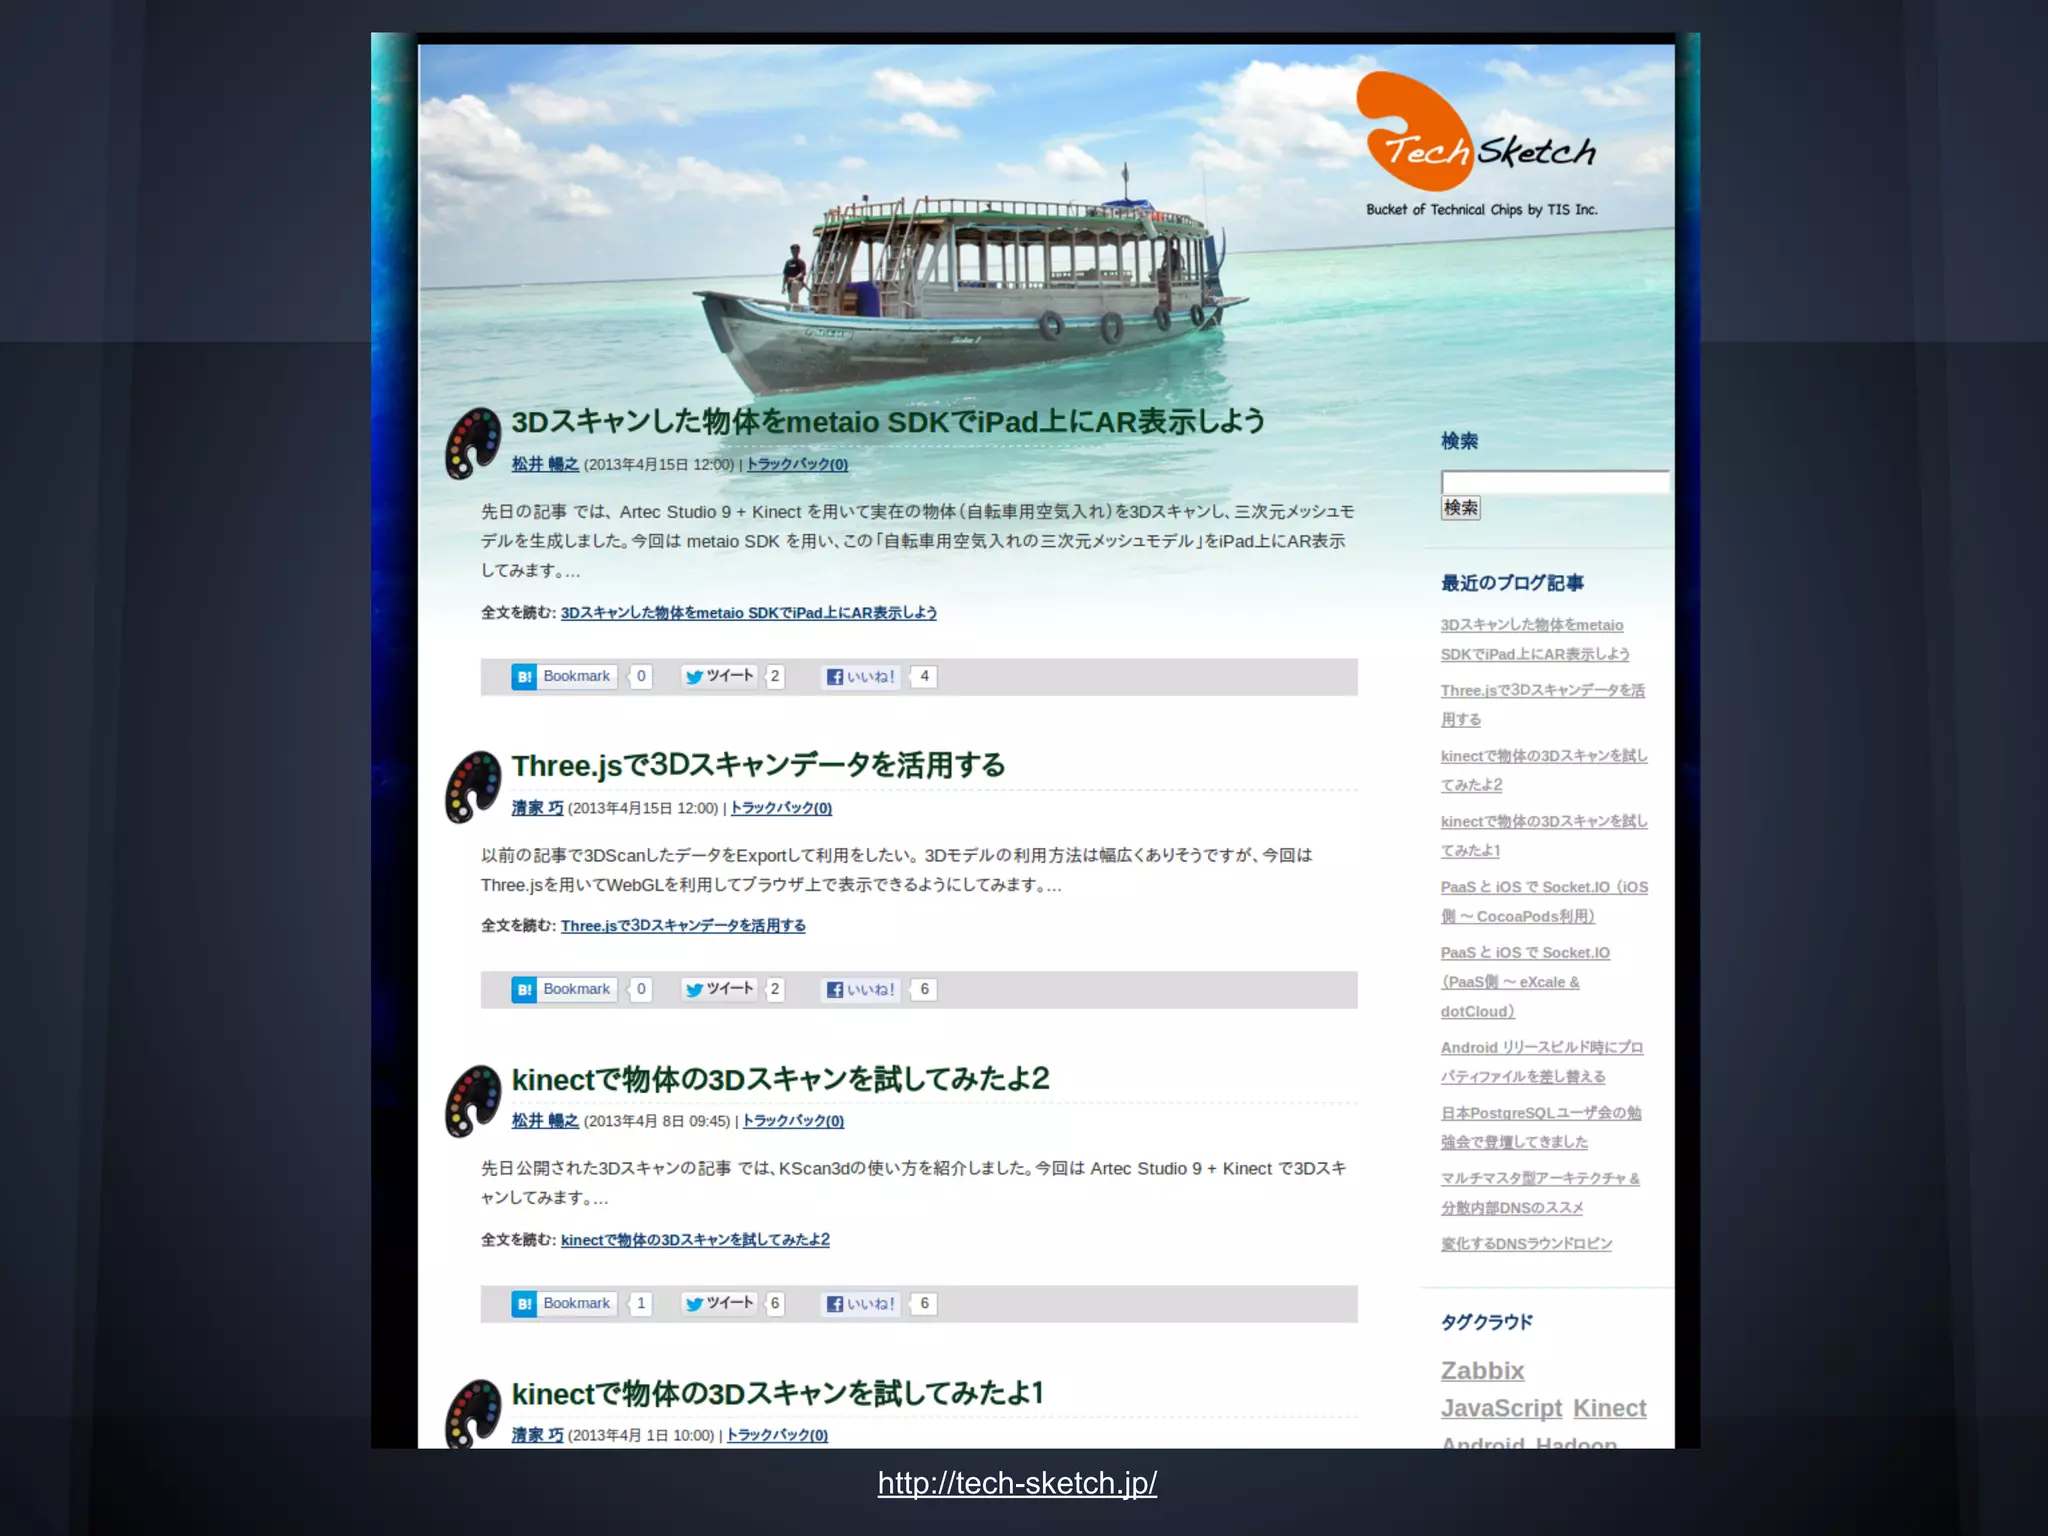Click the 全文を読む link for kinect article 2
The image size is (2048, 1536).
[x=695, y=1241]
